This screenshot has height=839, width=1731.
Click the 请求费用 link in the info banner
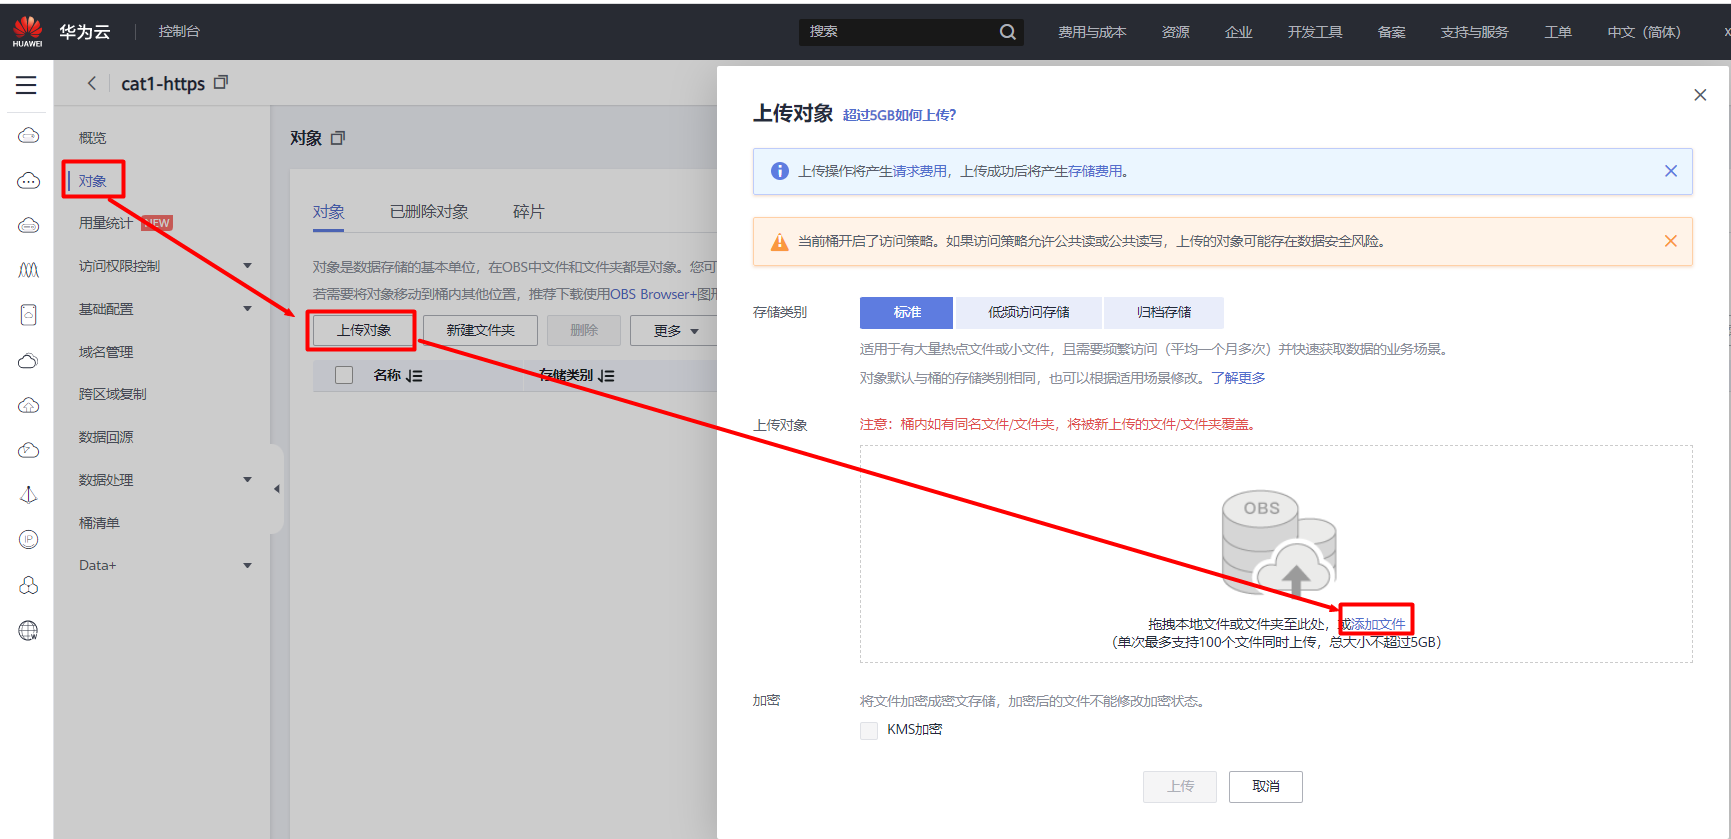pos(920,171)
